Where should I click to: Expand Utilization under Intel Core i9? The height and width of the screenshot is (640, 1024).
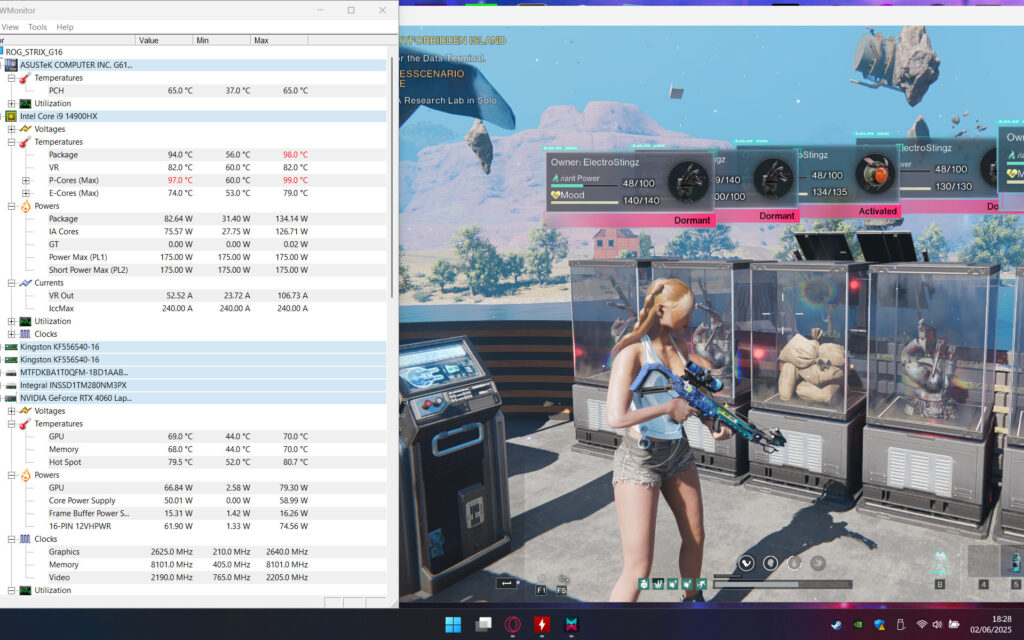click(x=11, y=321)
